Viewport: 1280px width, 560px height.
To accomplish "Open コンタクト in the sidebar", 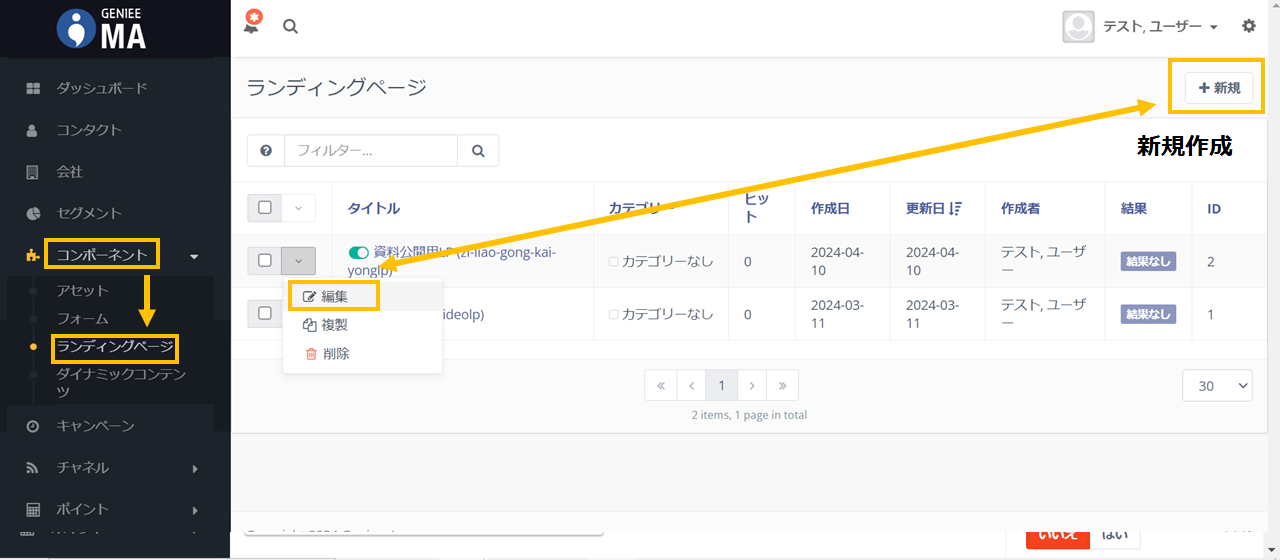I will click(89, 130).
